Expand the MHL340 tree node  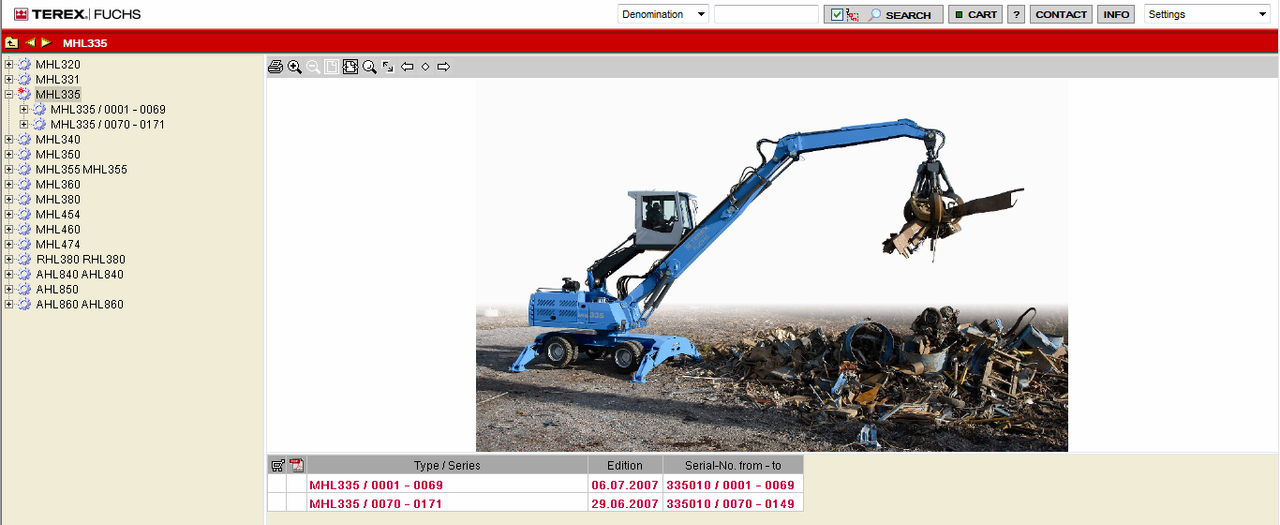coord(9,140)
